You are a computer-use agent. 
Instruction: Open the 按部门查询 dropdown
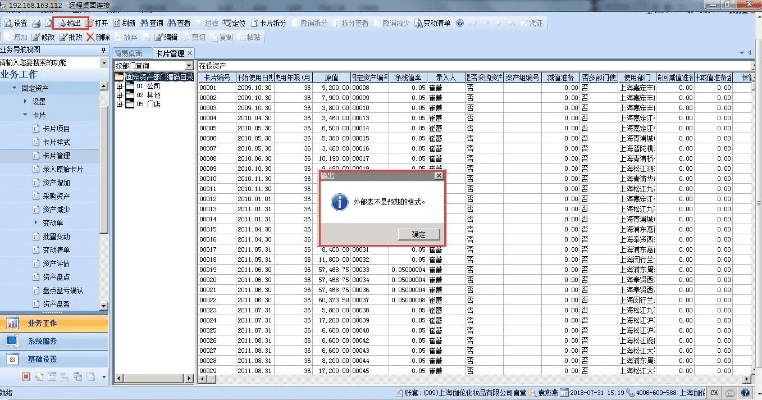click(x=189, y=65)
